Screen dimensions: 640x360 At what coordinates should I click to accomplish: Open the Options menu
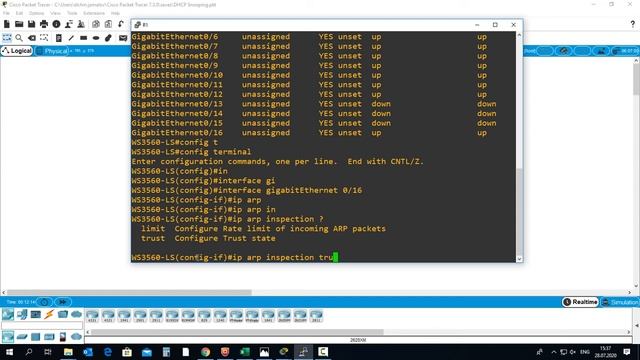coord(36,13)
